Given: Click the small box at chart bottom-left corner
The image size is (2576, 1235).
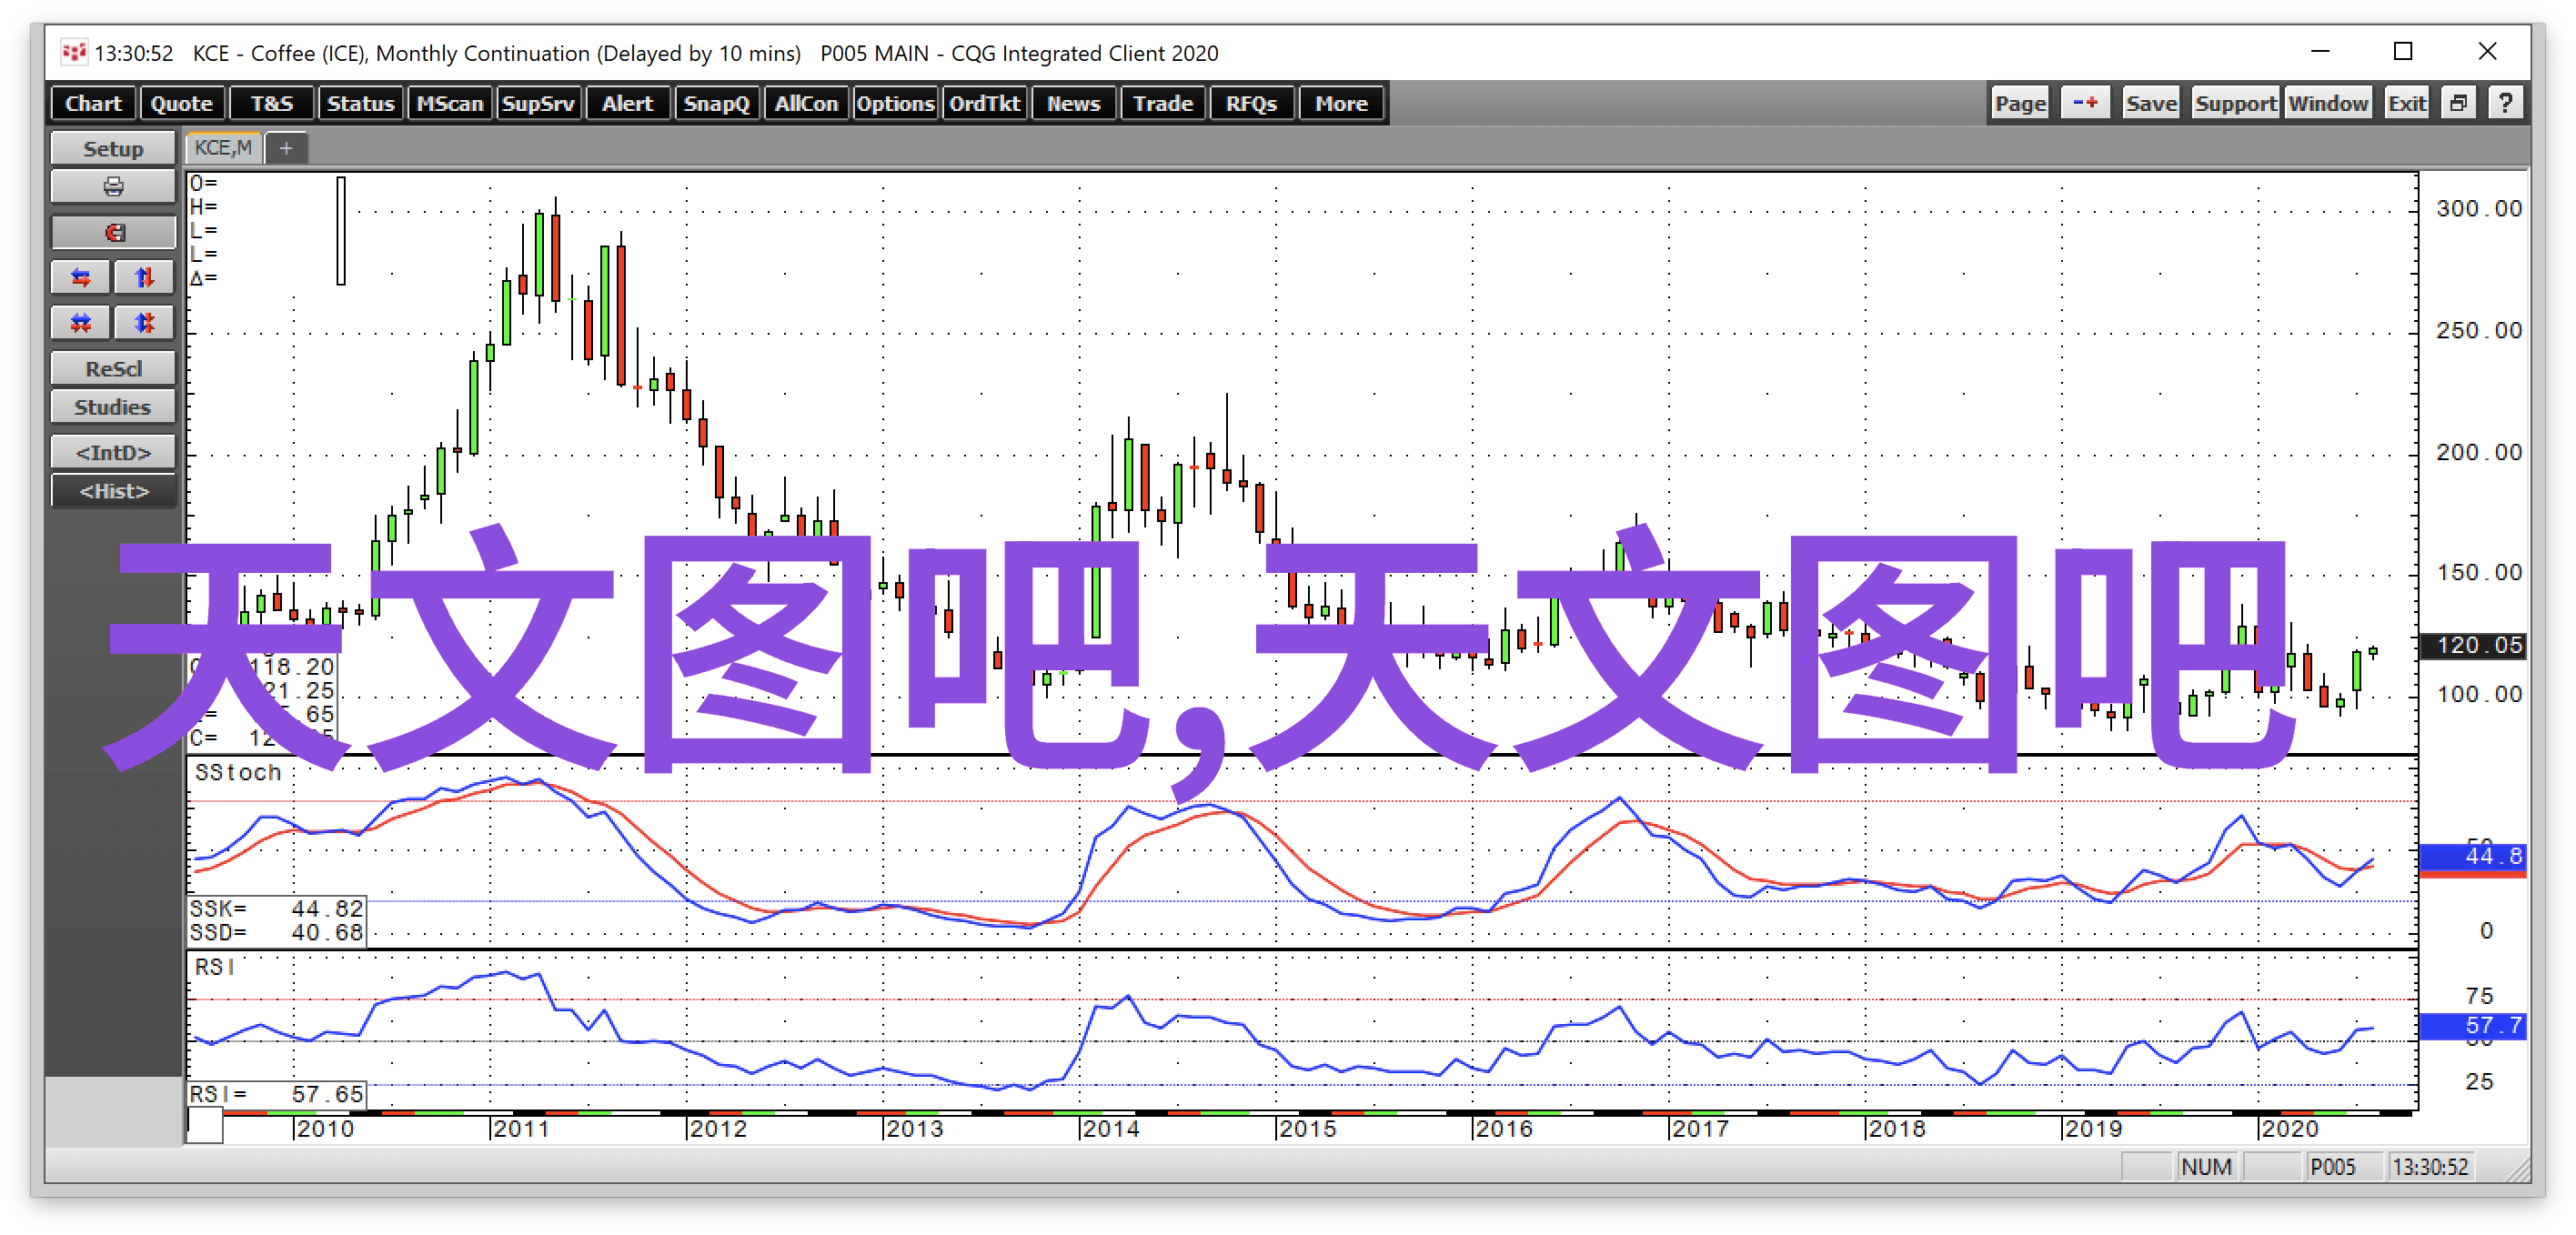Looking at the screenshot, I should click(205, 1126).
